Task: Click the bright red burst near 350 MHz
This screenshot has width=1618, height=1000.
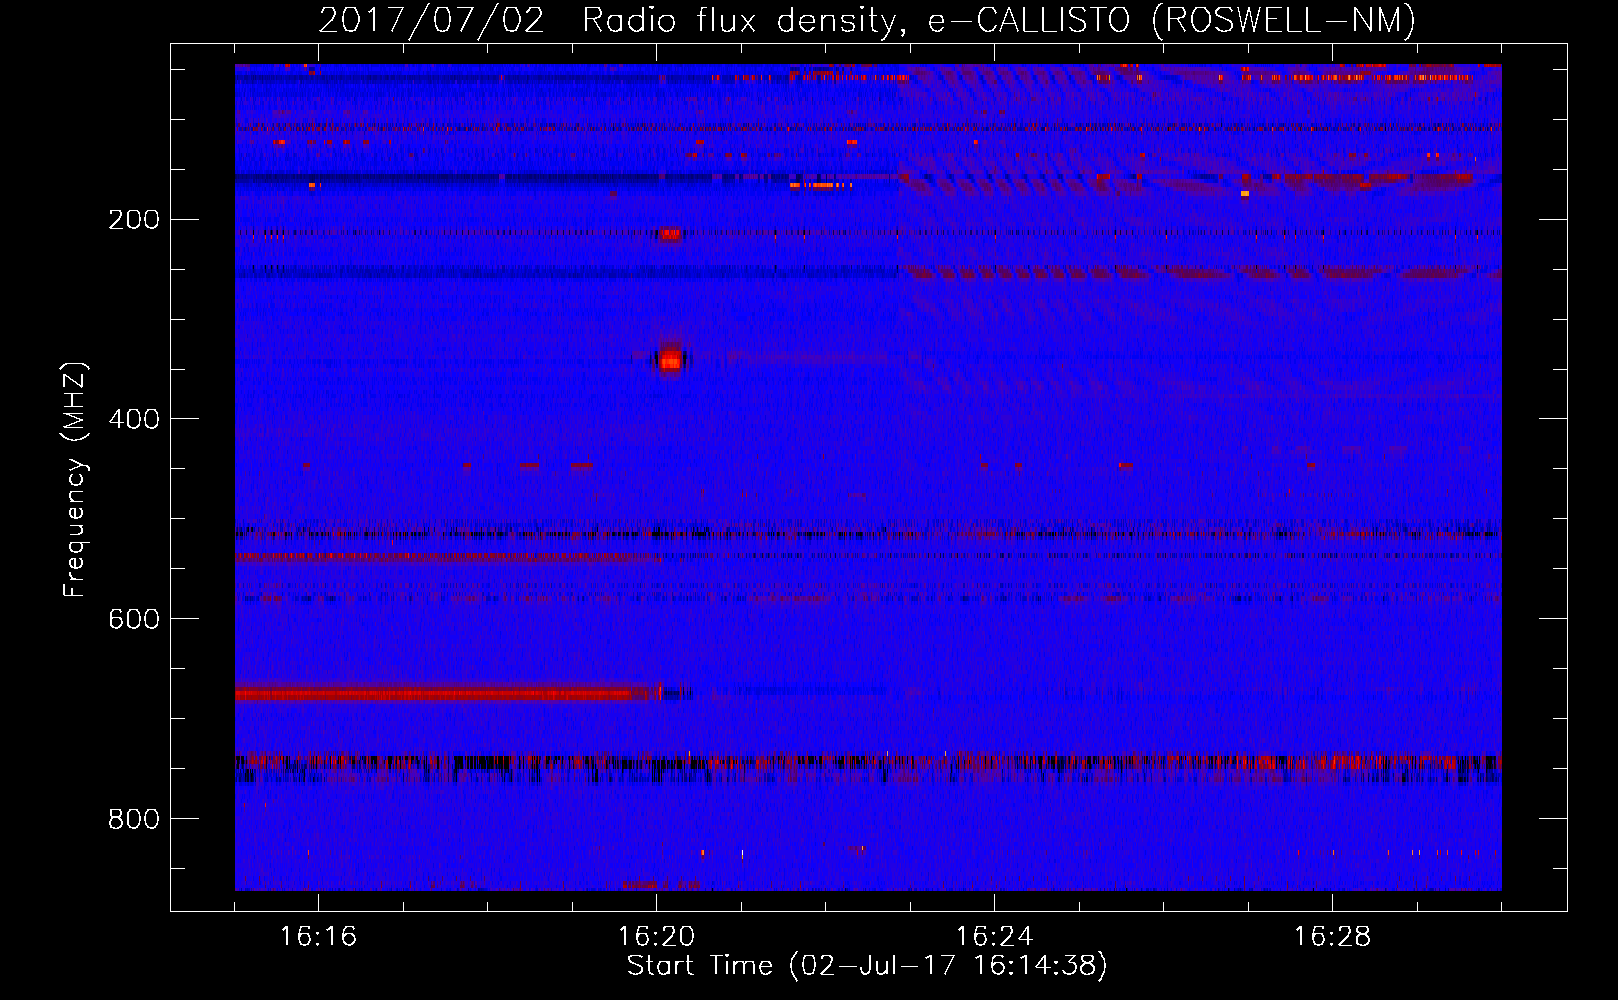Action: pyautogui.click(x=670, y=360)
